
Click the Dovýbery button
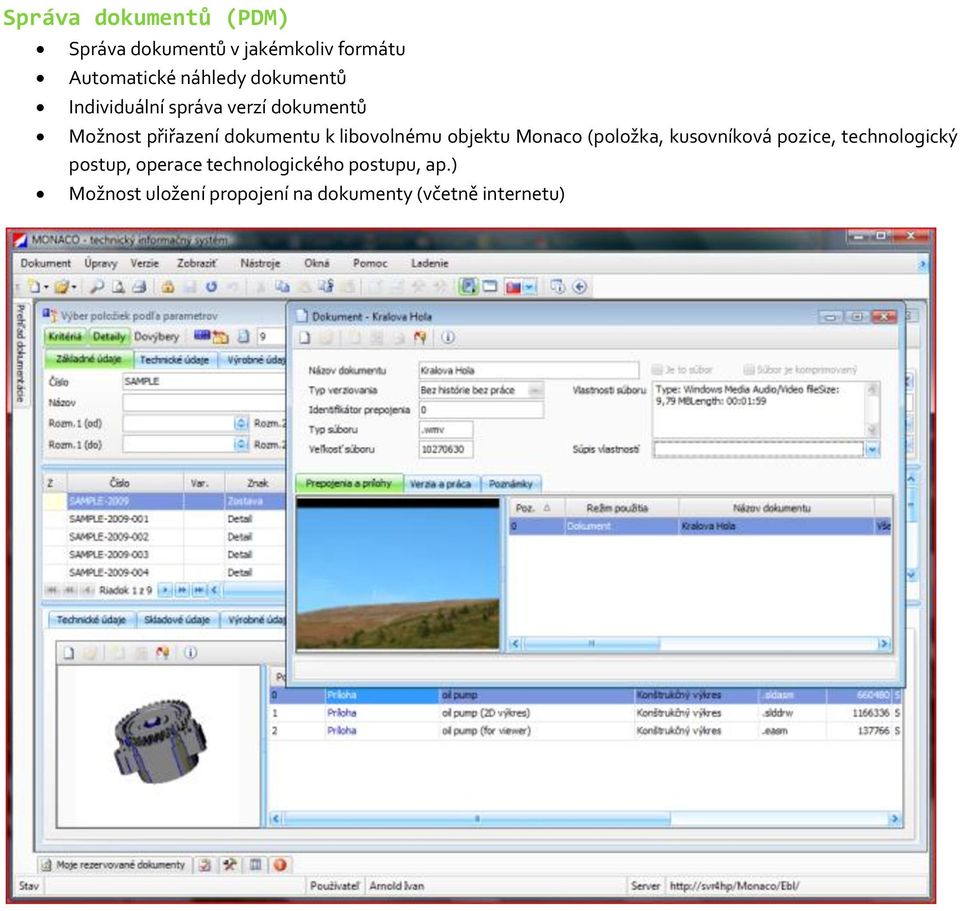coord(157,336)
